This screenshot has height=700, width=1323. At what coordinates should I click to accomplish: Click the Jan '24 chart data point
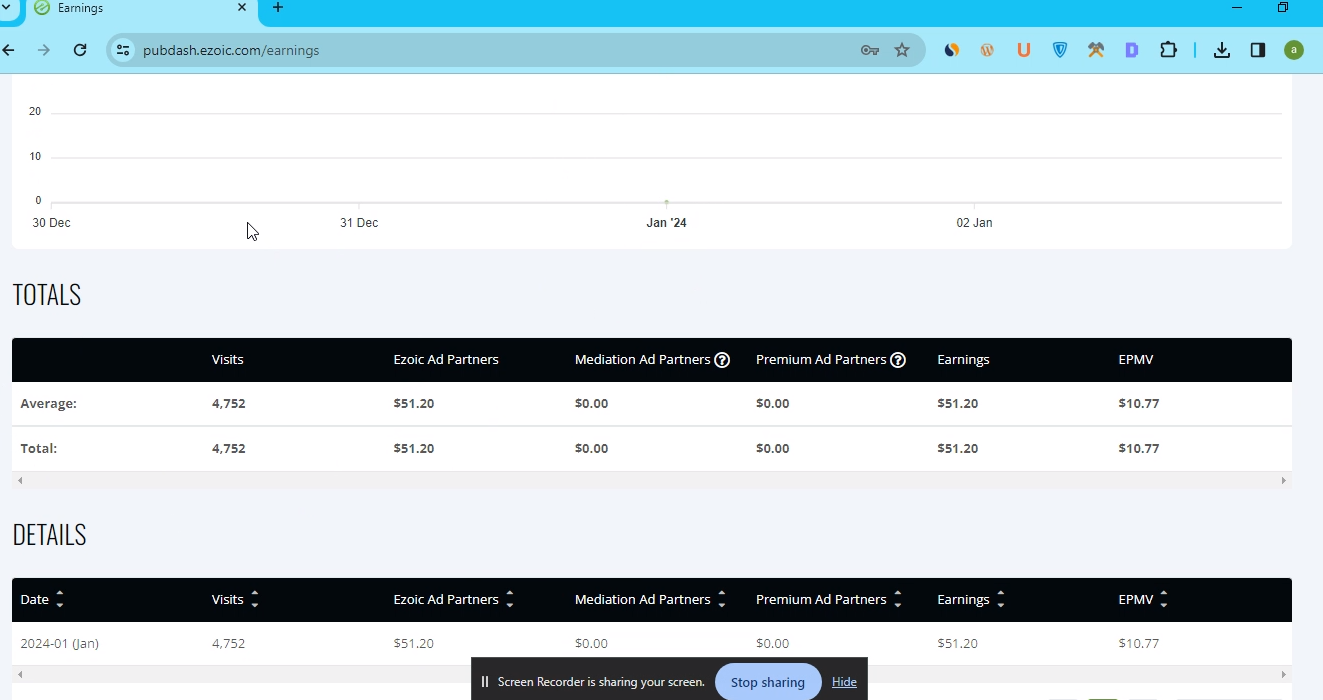click(667, 202)
